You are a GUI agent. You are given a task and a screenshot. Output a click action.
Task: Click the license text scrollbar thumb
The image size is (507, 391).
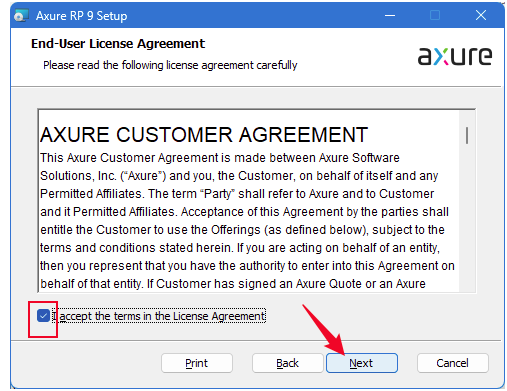point(467,135)
